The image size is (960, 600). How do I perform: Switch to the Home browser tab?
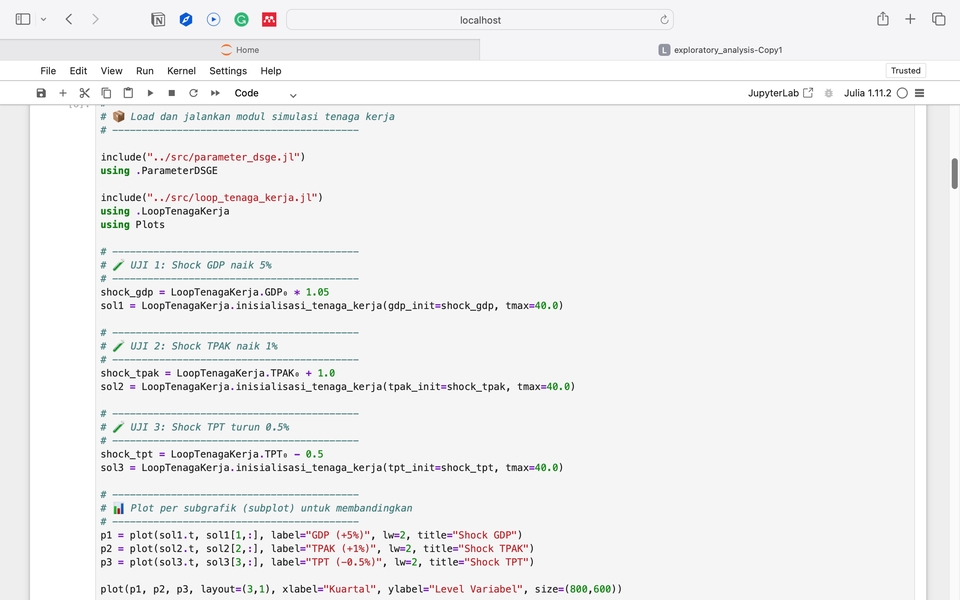[x=240, y=50]
